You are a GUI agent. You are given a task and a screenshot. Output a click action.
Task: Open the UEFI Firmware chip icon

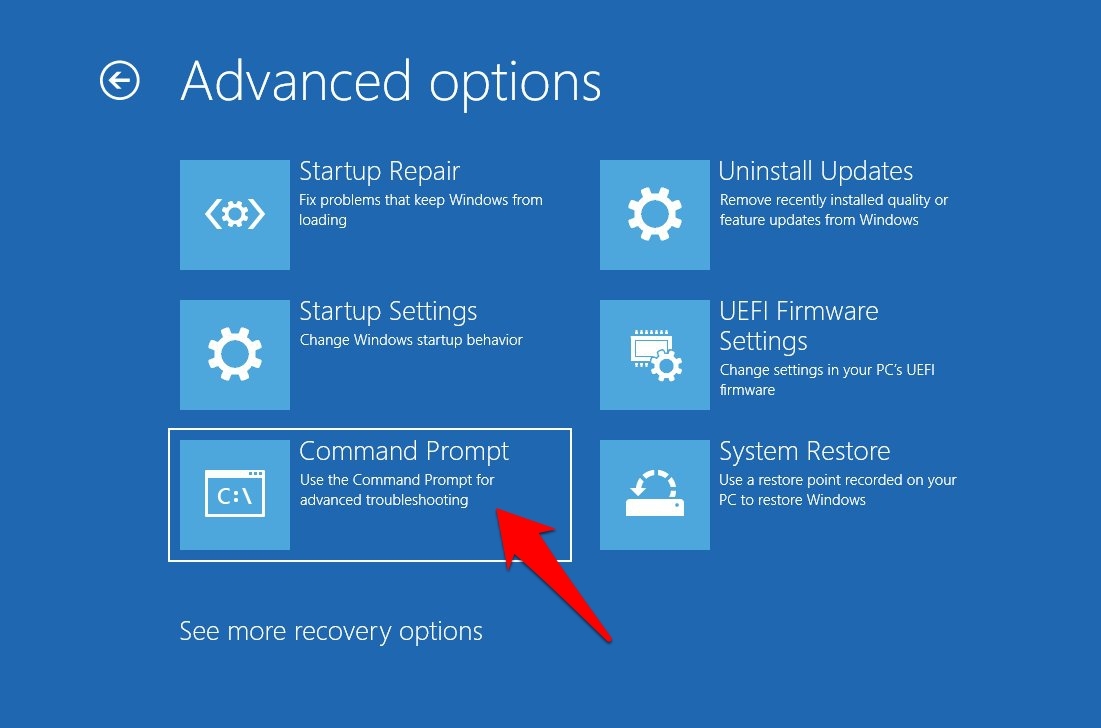[x=654, y=355]
